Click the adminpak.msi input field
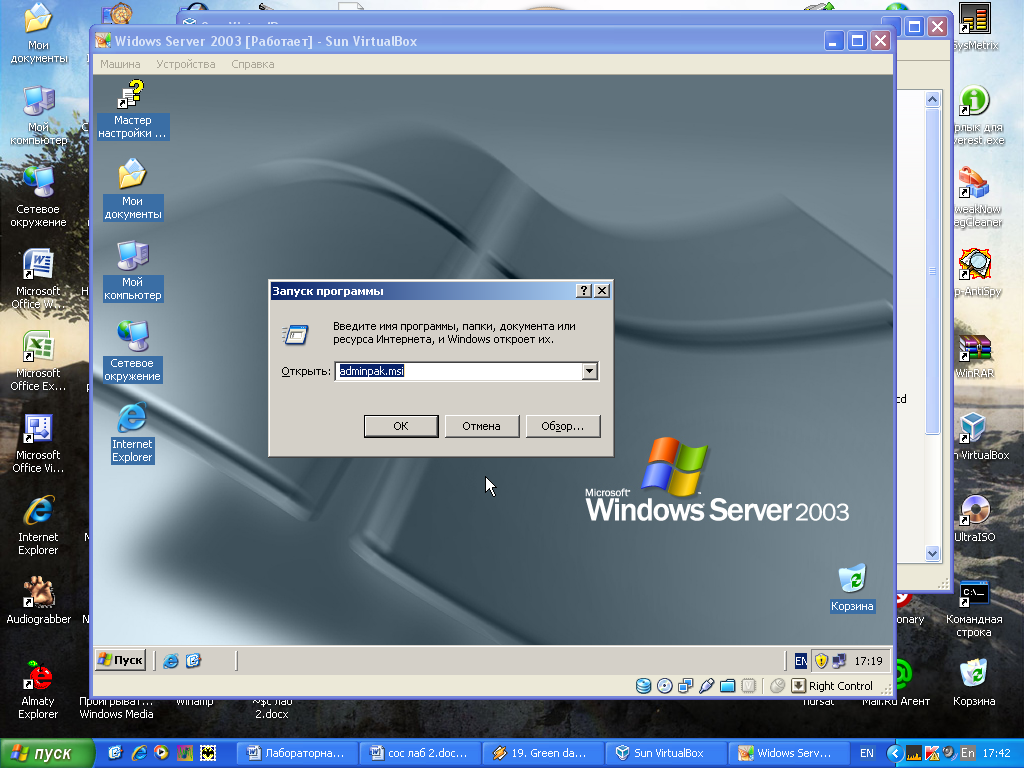Screen dimensions: 1024x768 click(459, 371)
